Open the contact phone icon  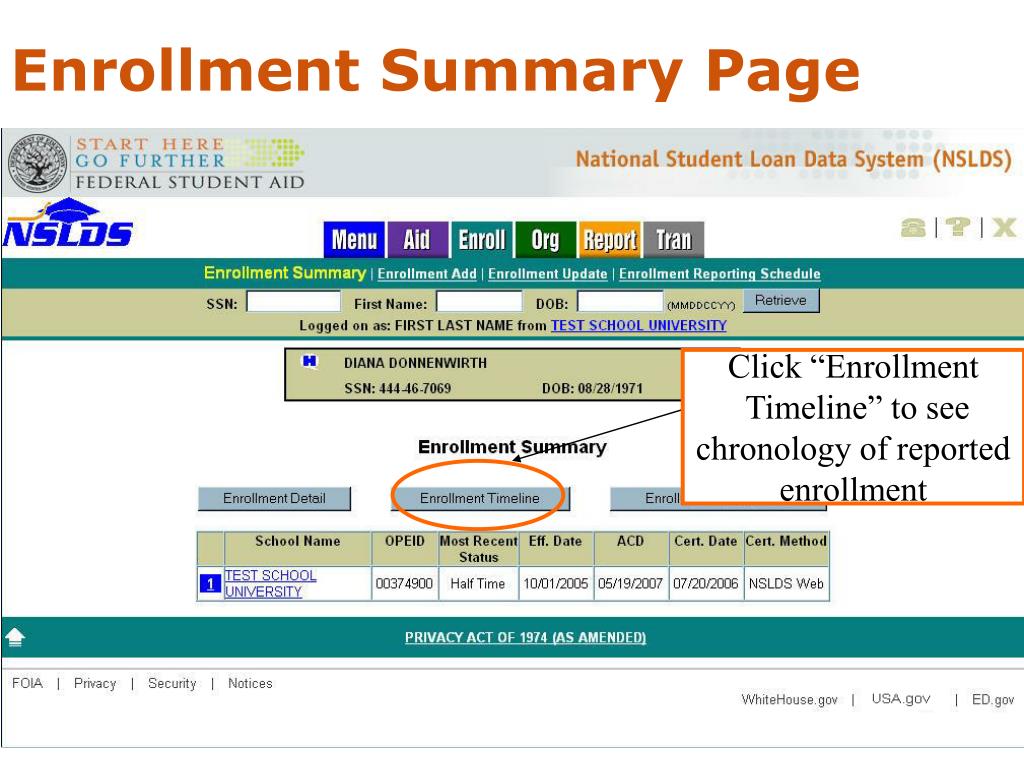click(x=913, y=227)
